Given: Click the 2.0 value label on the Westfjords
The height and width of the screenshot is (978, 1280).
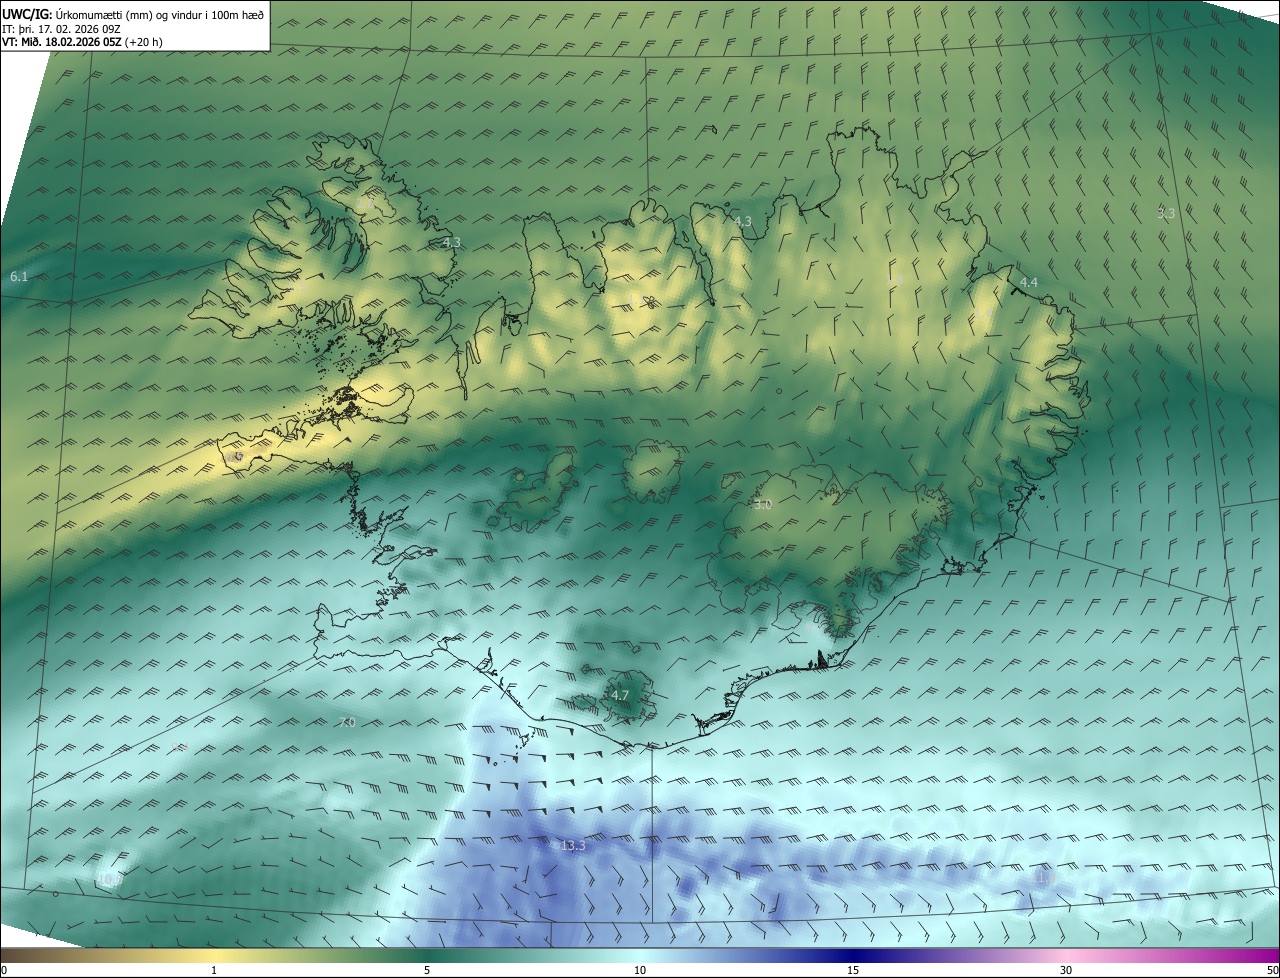Looking at the screenshot, I should (x=367, y=201).
